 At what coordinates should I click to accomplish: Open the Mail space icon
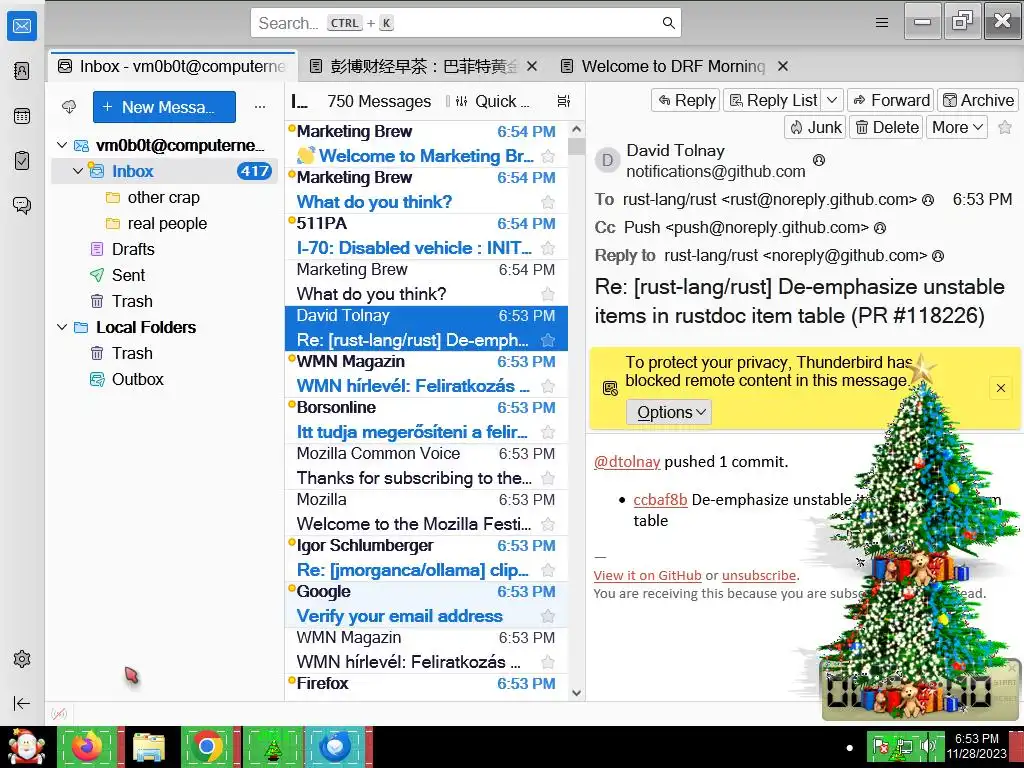[22, 26]
